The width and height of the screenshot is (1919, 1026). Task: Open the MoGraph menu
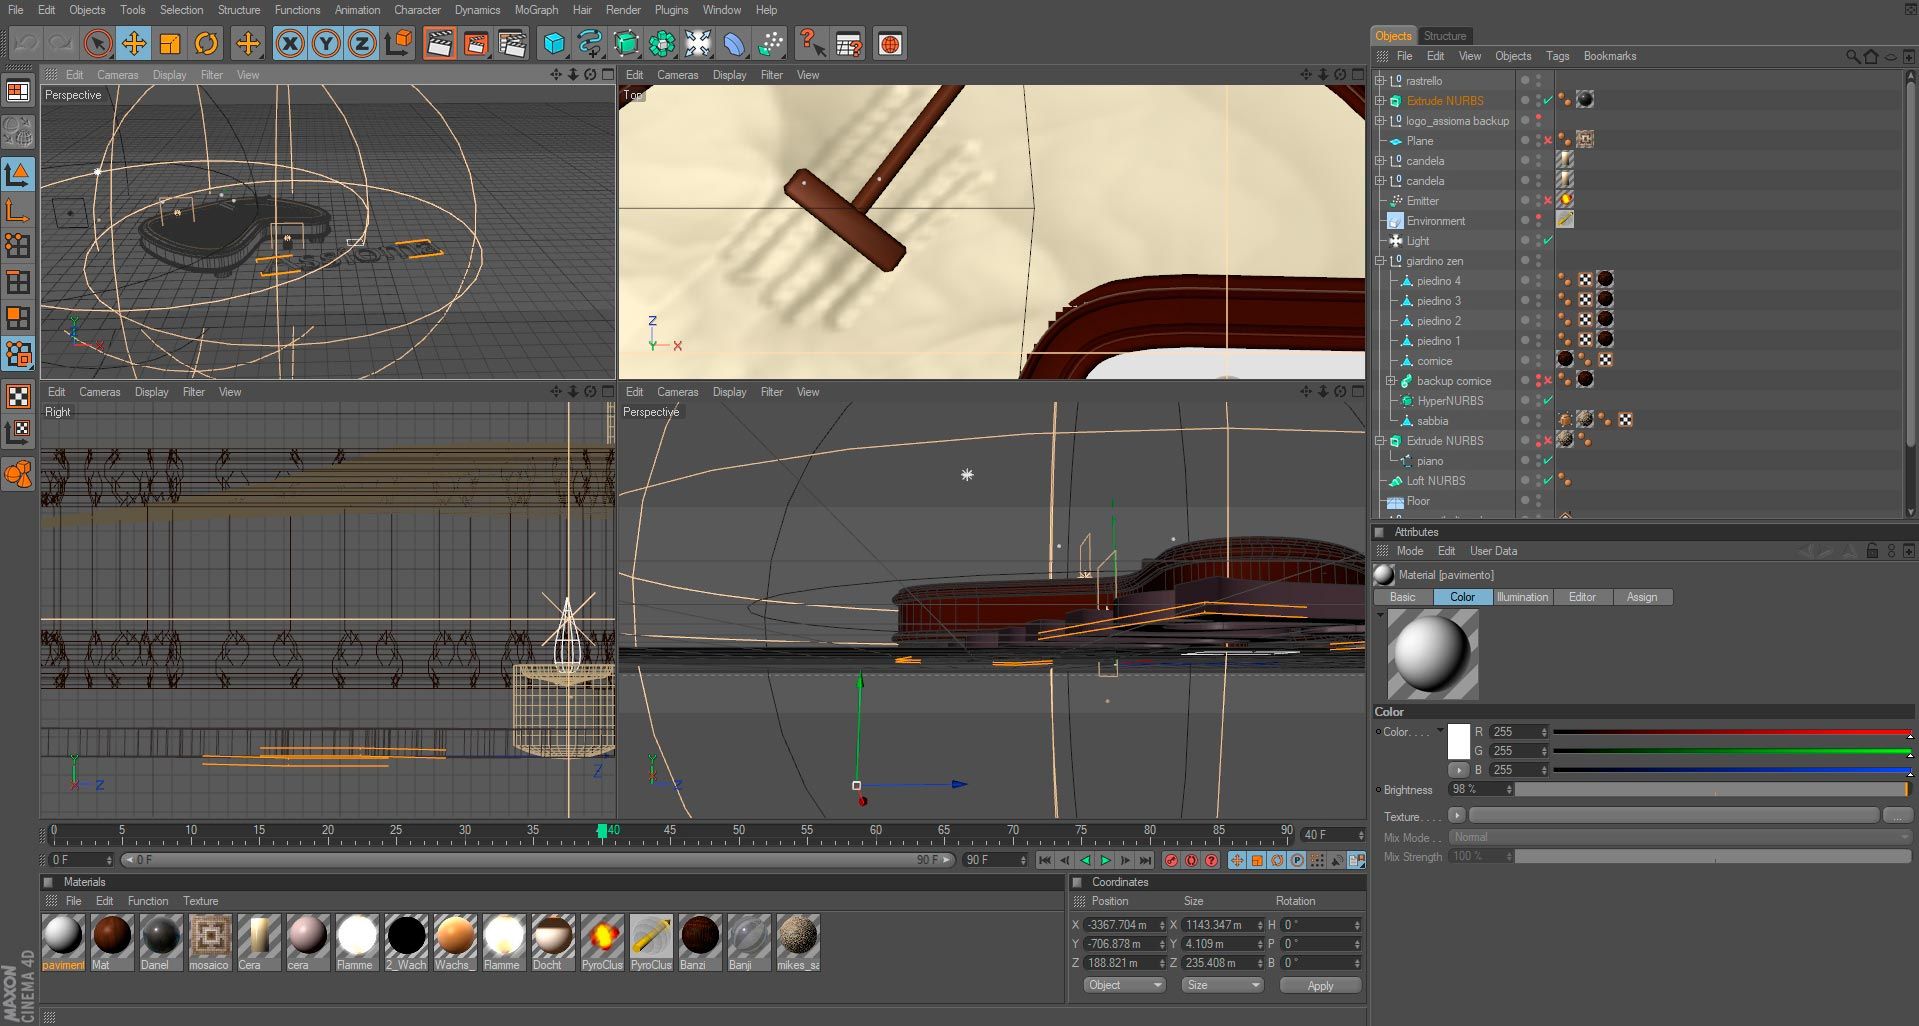[x=536, y=10]
